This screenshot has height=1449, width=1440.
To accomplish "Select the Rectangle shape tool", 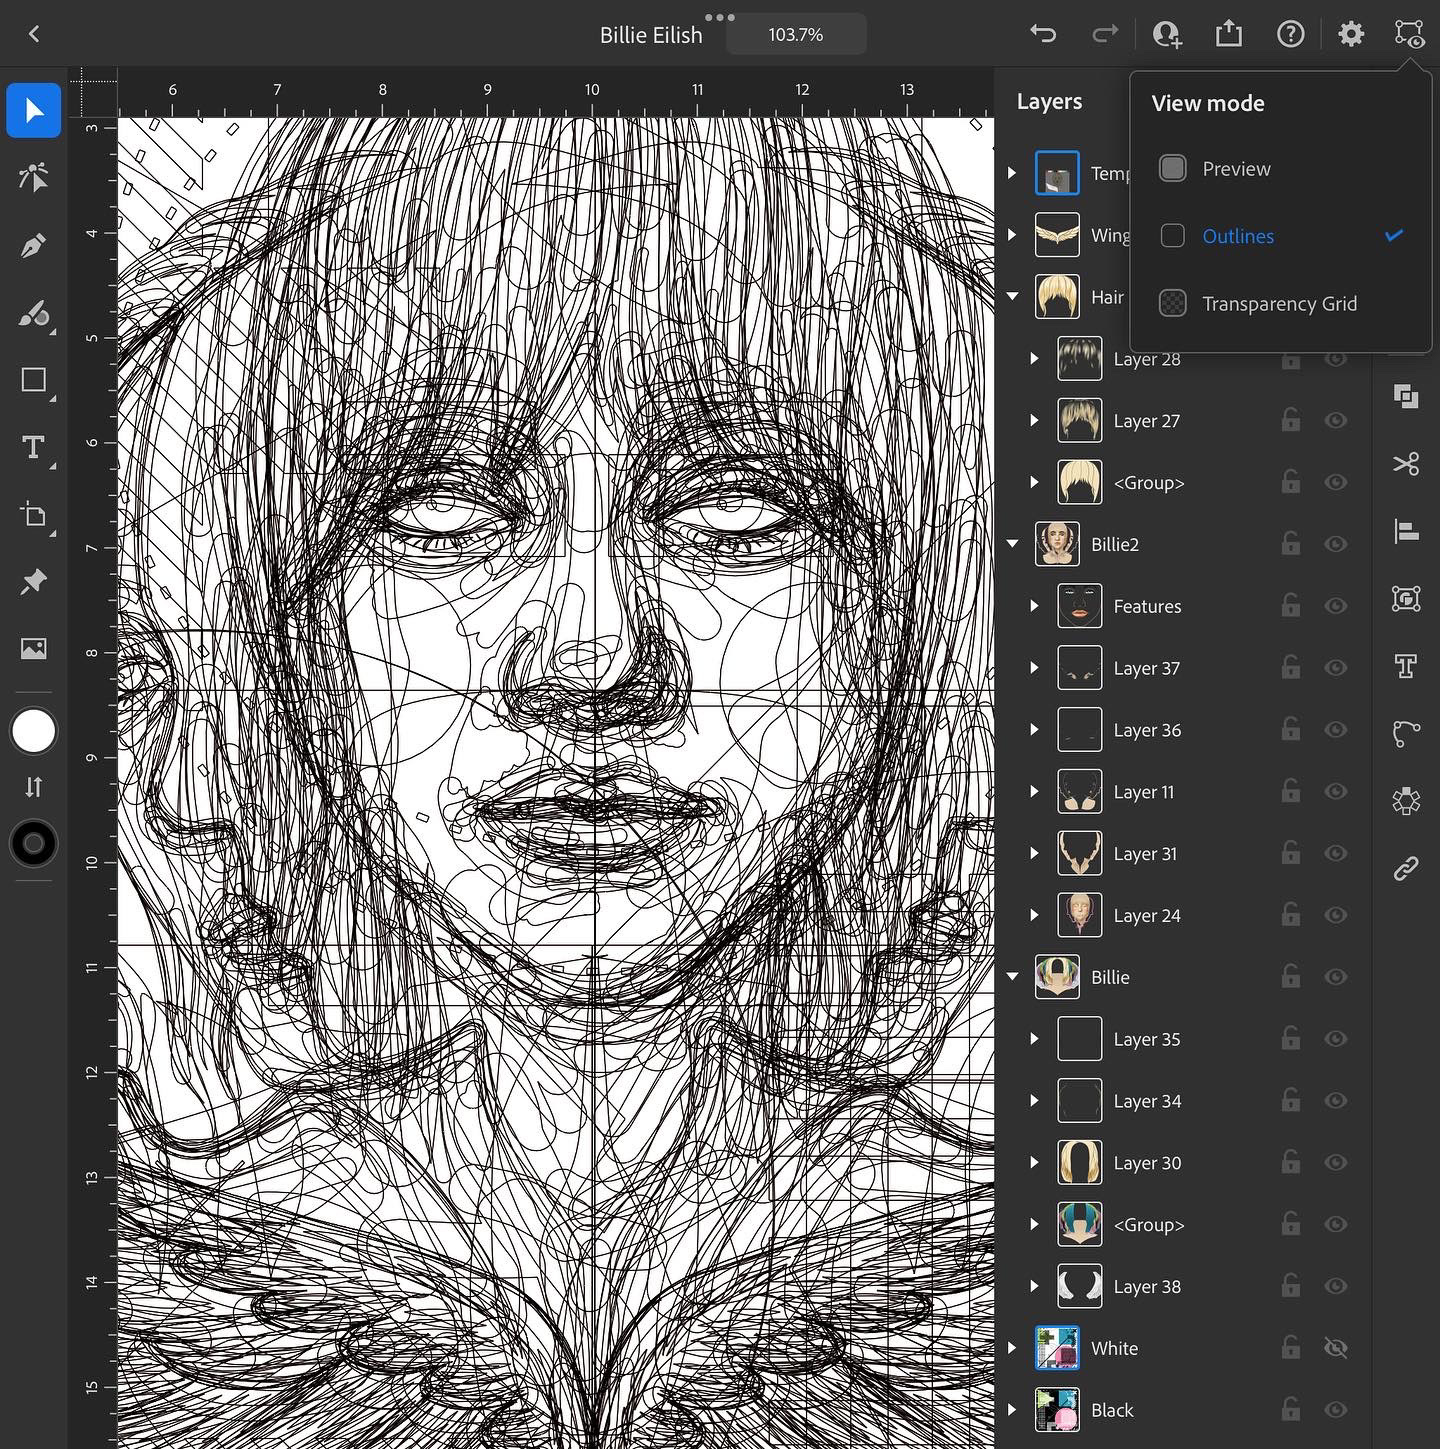I will [33, 380].
